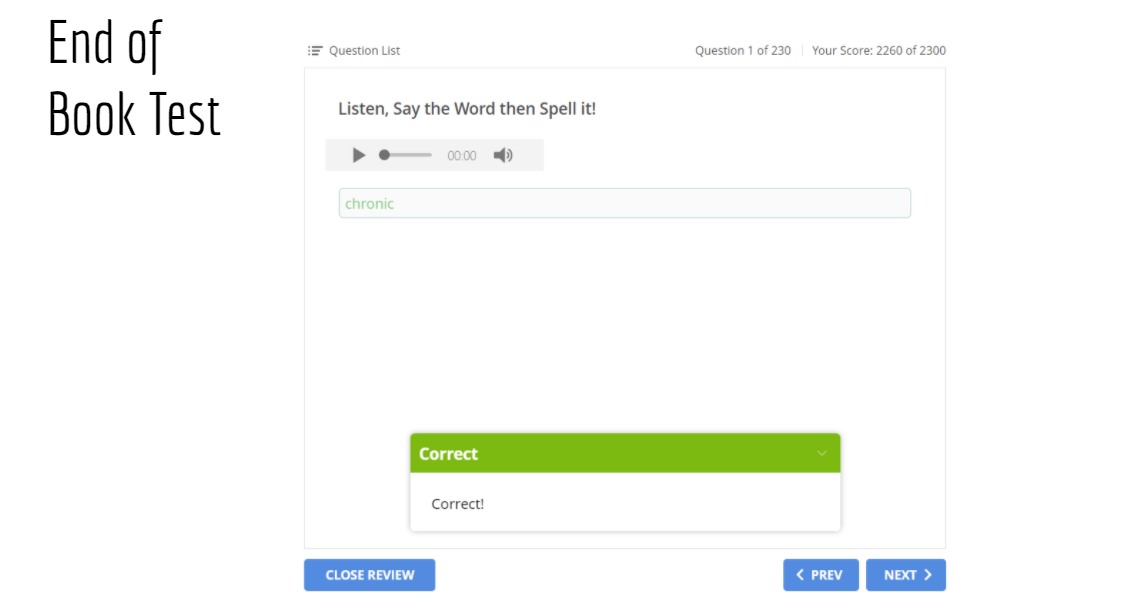Click the "Correct!" feedback message text
The width and height of the screenshot is (1125, 613).
[x=458, y=504]
